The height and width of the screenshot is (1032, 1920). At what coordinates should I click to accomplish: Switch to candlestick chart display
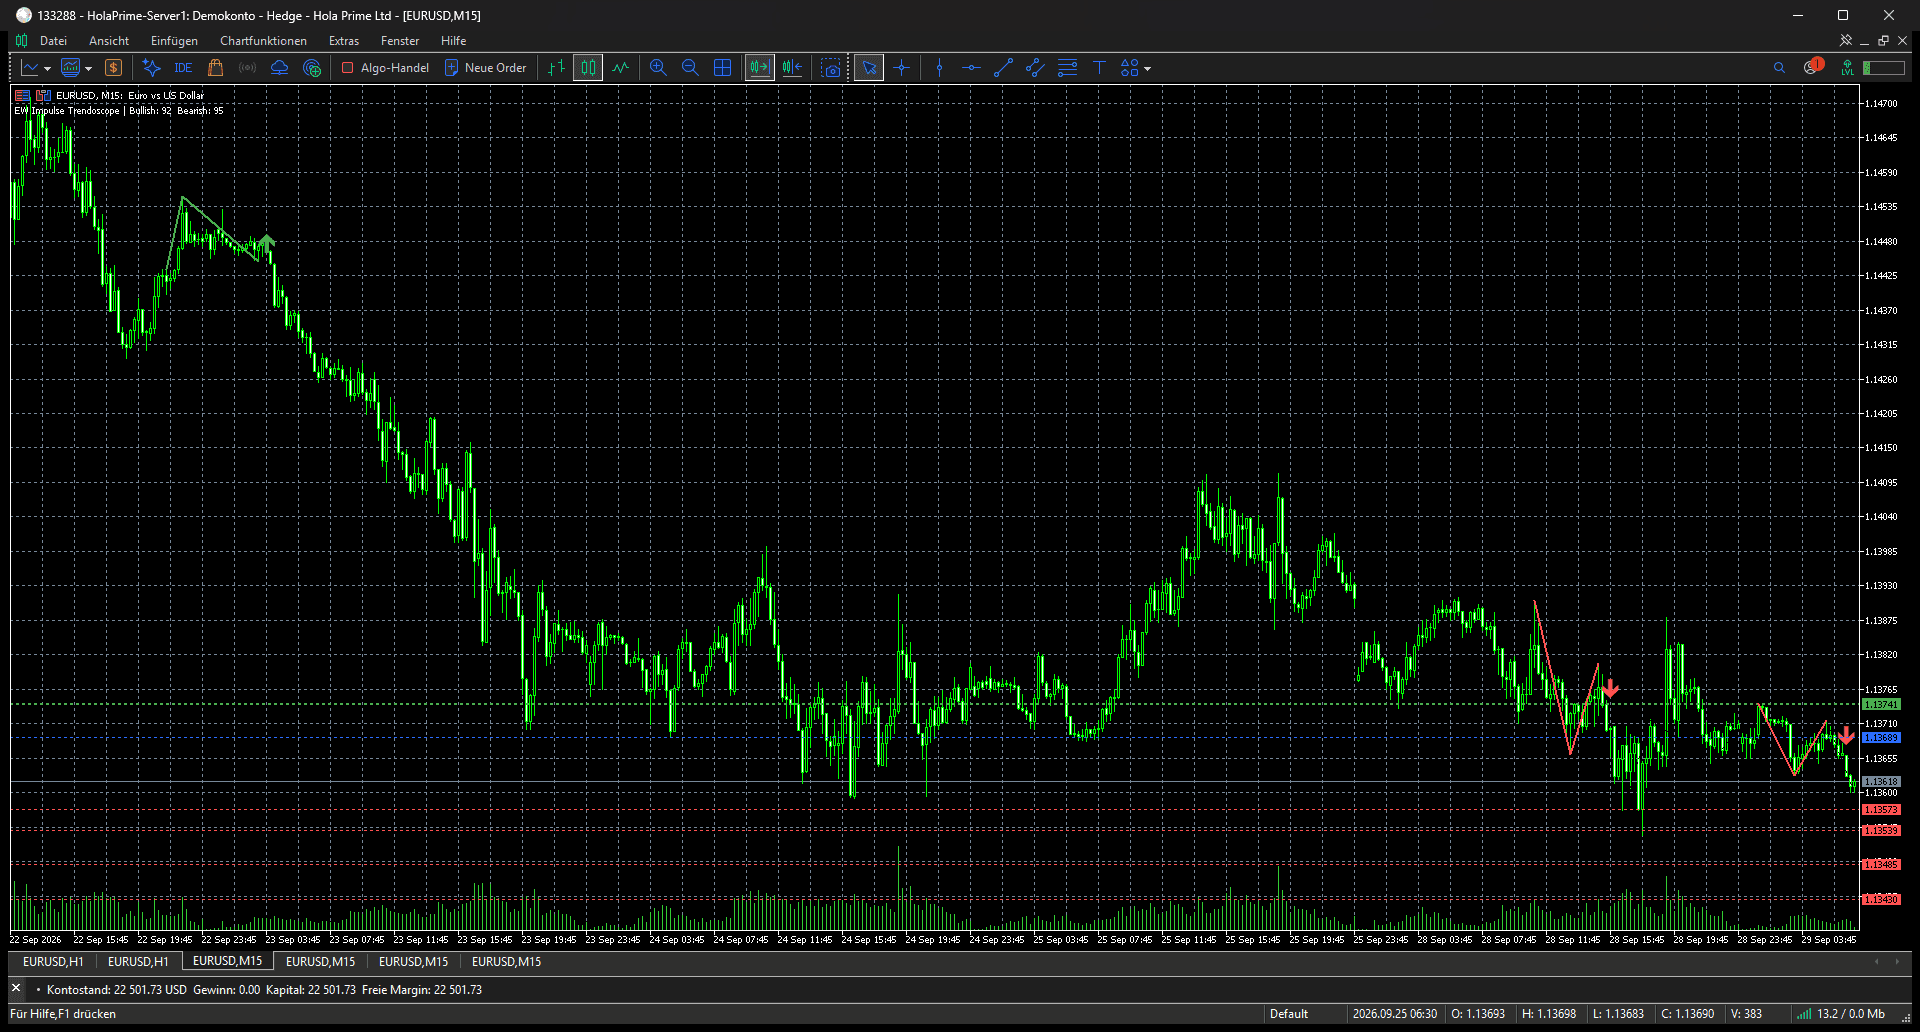(588, 68)
